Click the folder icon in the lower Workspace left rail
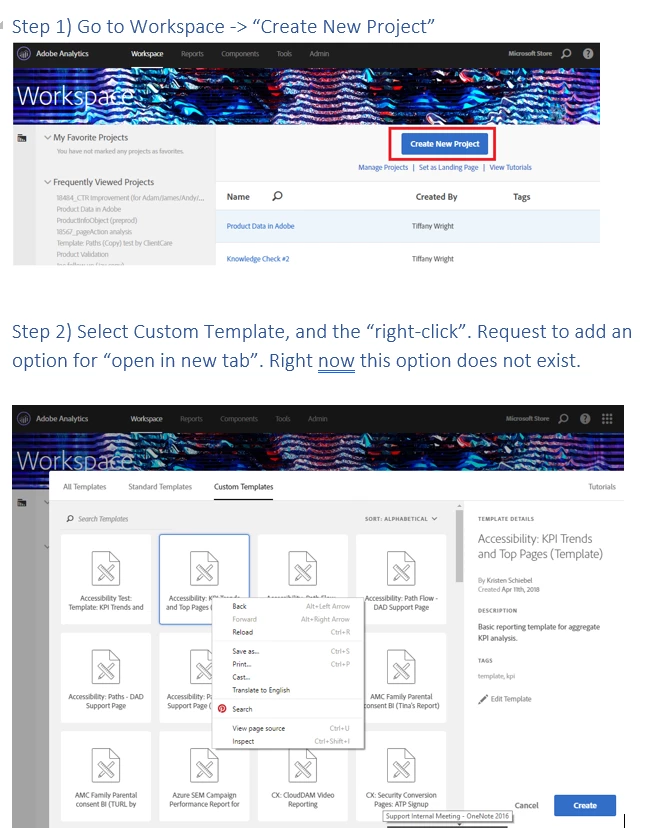654x838 pixels. pyautogui.click(x=22, y=502)
